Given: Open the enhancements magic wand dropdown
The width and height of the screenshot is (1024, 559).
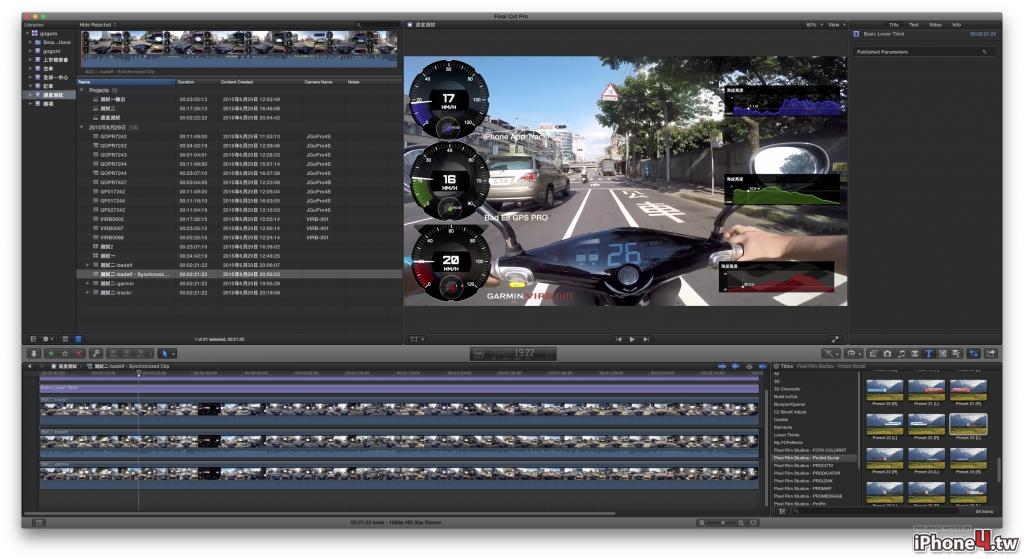Looking at the screenshot, I should (x=831, y=353).
